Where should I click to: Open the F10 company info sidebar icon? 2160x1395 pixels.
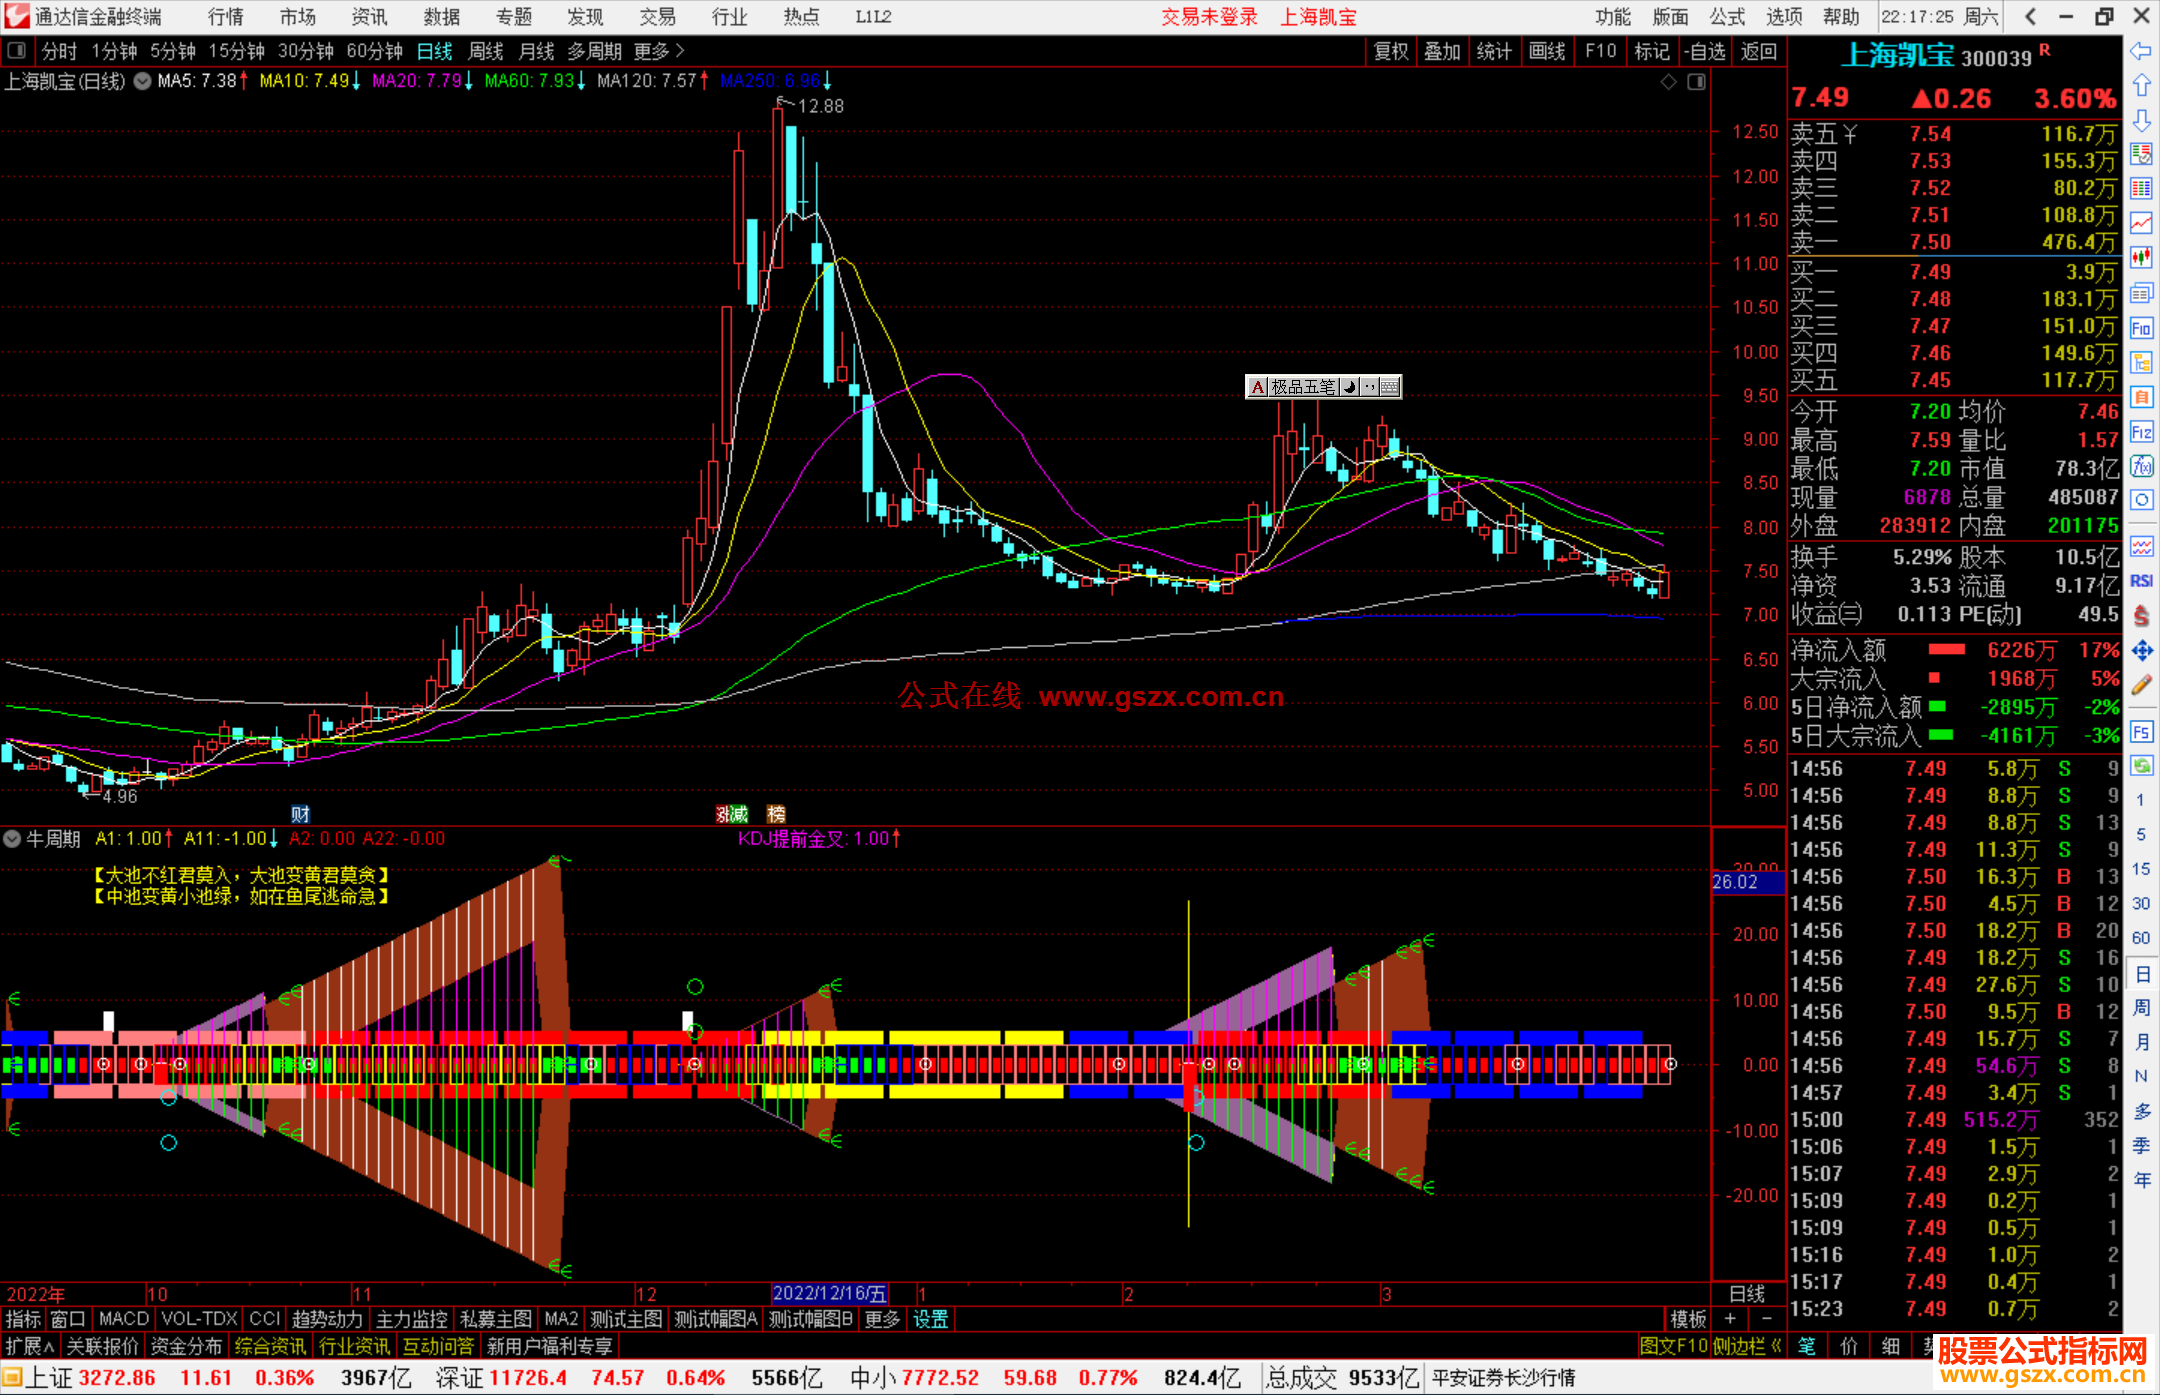point(2141,328)
